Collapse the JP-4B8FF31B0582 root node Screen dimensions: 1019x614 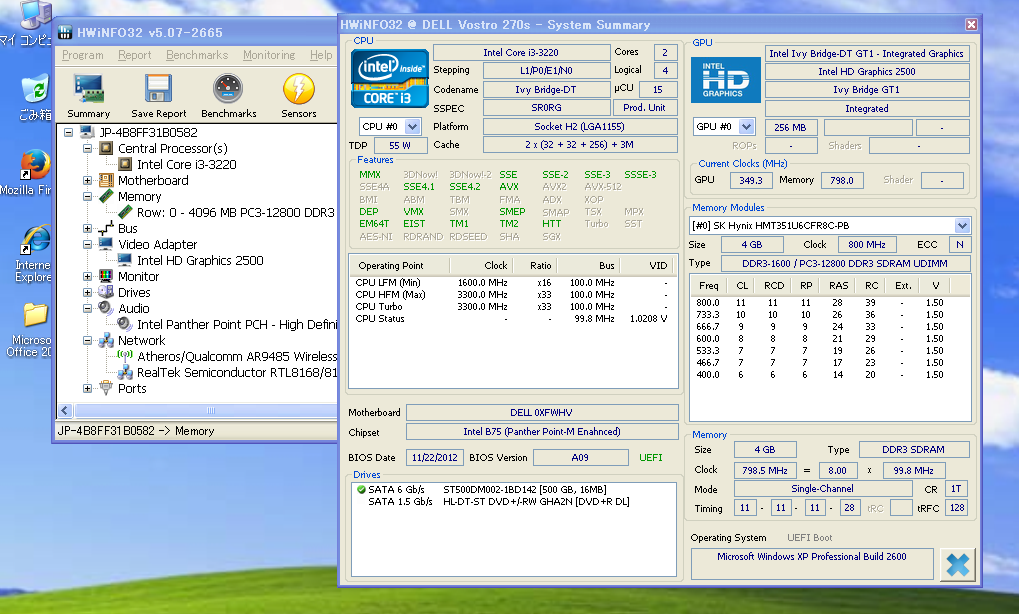tap(68, 132)
